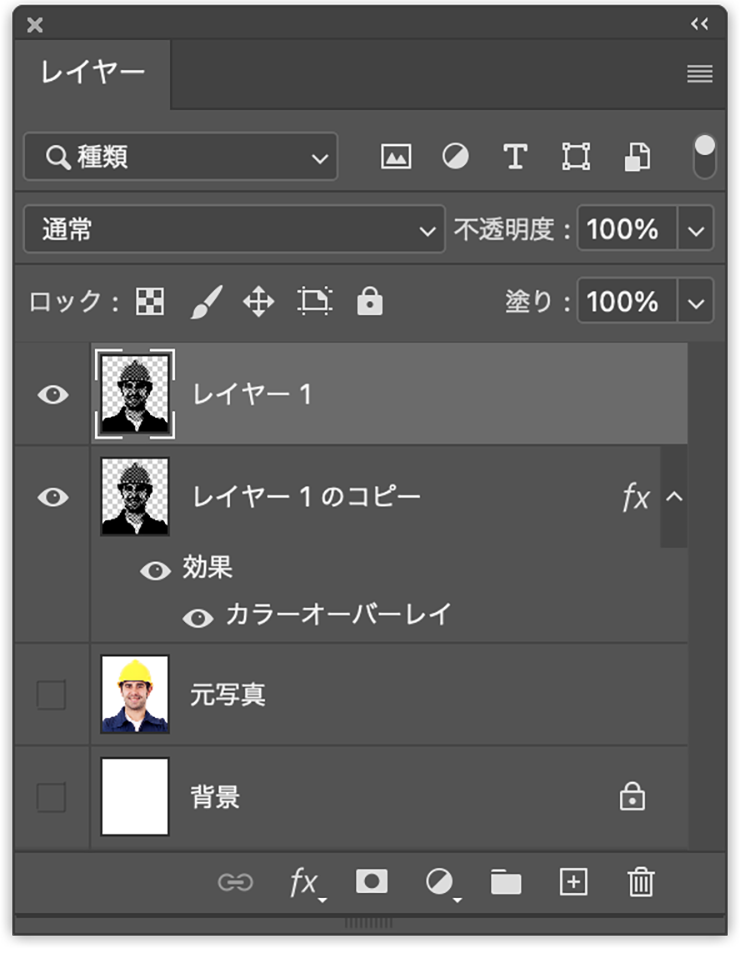Turn off the layer filtering switch
The image size is (740, 953).
705,156
